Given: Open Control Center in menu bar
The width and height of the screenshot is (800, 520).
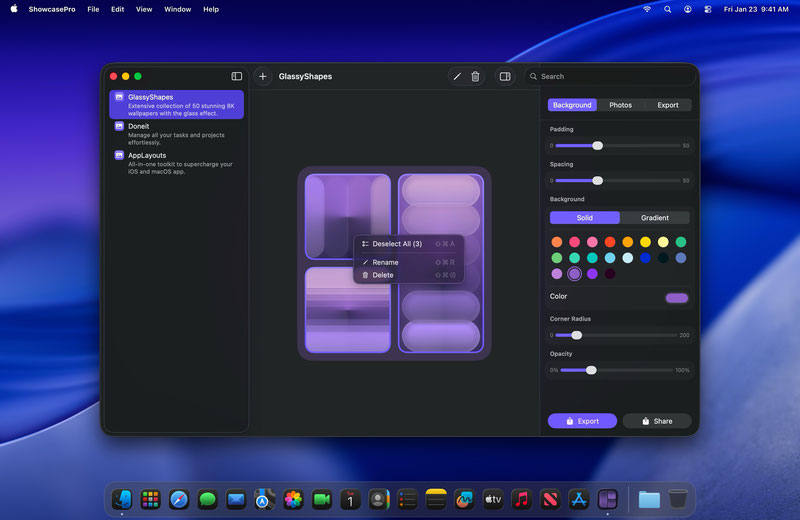Looking at the screenshot, I should (709, 9).
